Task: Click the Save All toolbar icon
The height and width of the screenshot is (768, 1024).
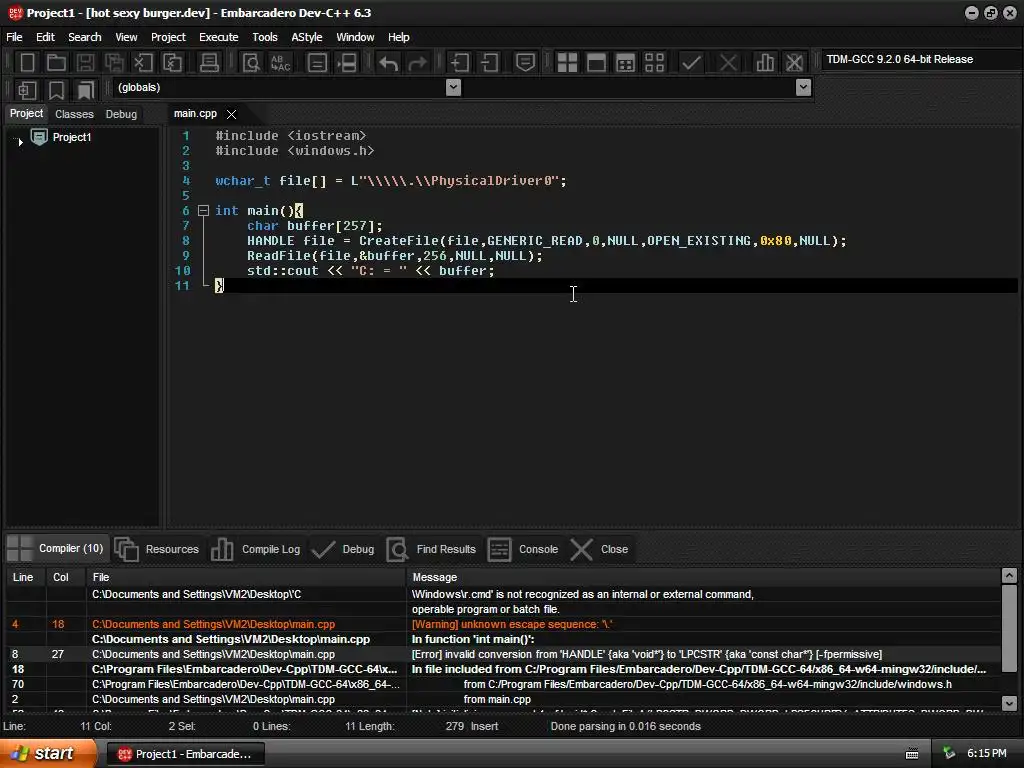Action: click(x=114, y=63)
